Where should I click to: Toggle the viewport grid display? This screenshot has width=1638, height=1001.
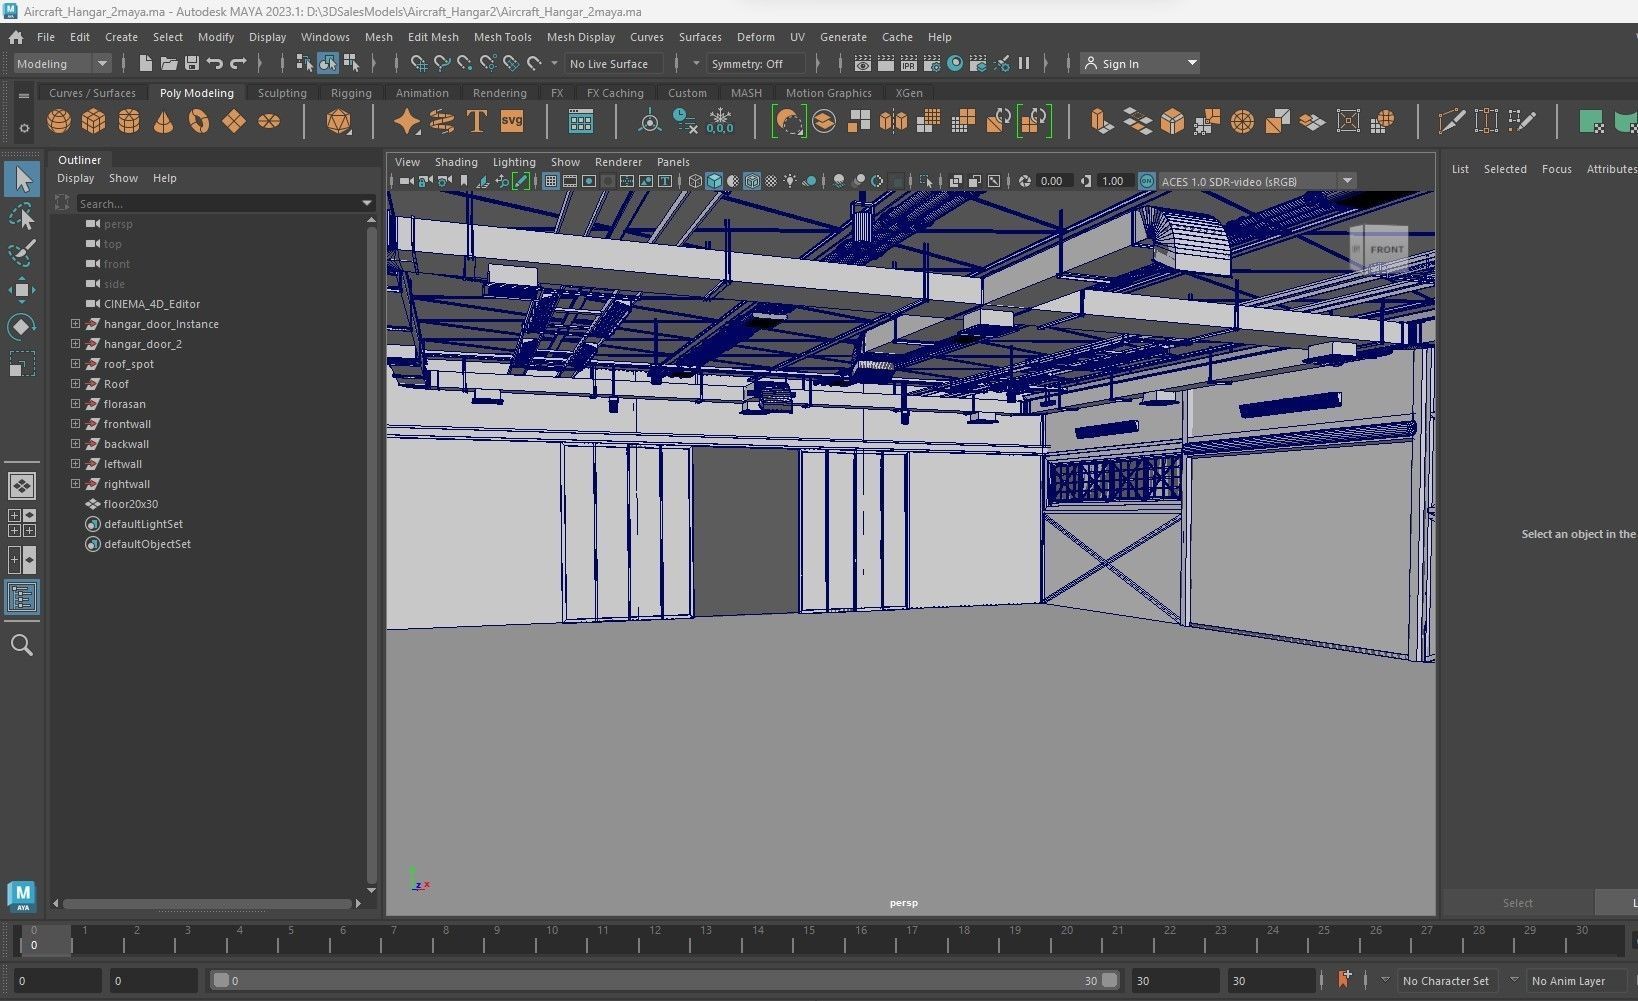pyautogui.click(x=550, y=181)
